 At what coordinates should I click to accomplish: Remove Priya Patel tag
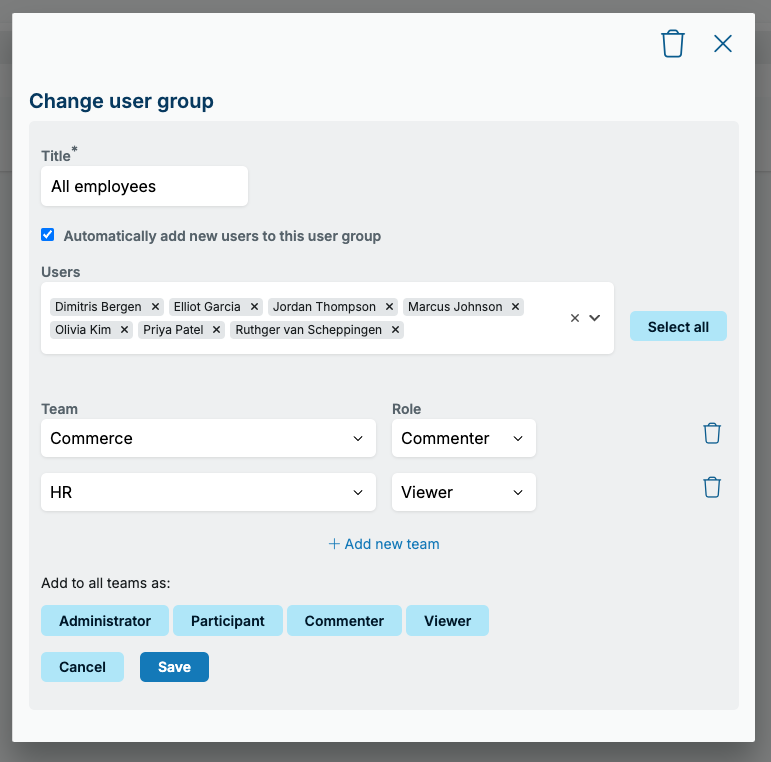216,330
